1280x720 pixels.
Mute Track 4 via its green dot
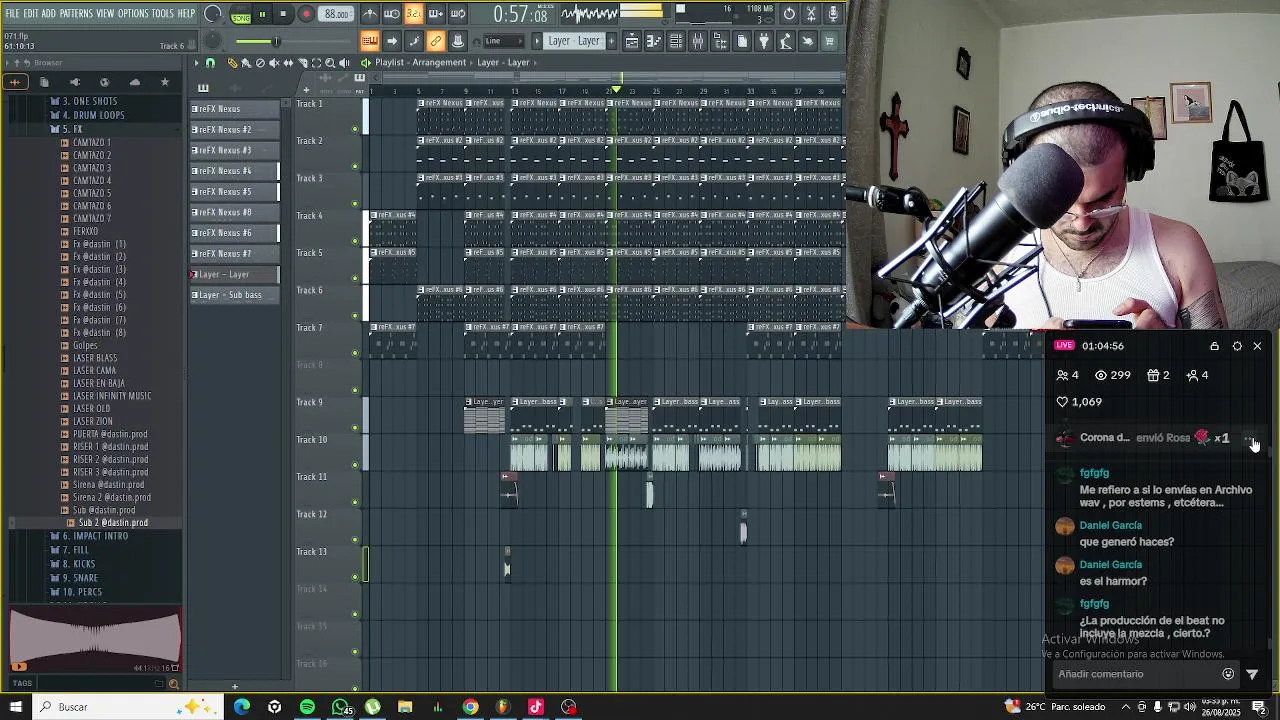coord(355,241)
